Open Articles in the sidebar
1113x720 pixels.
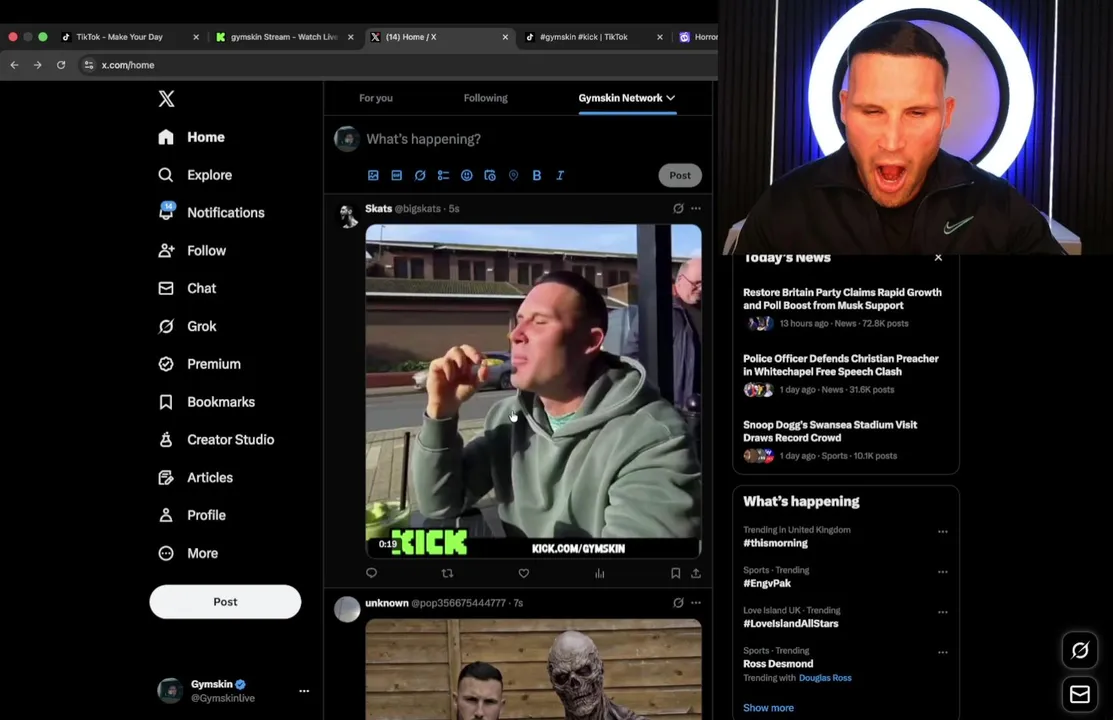[195, 477]
